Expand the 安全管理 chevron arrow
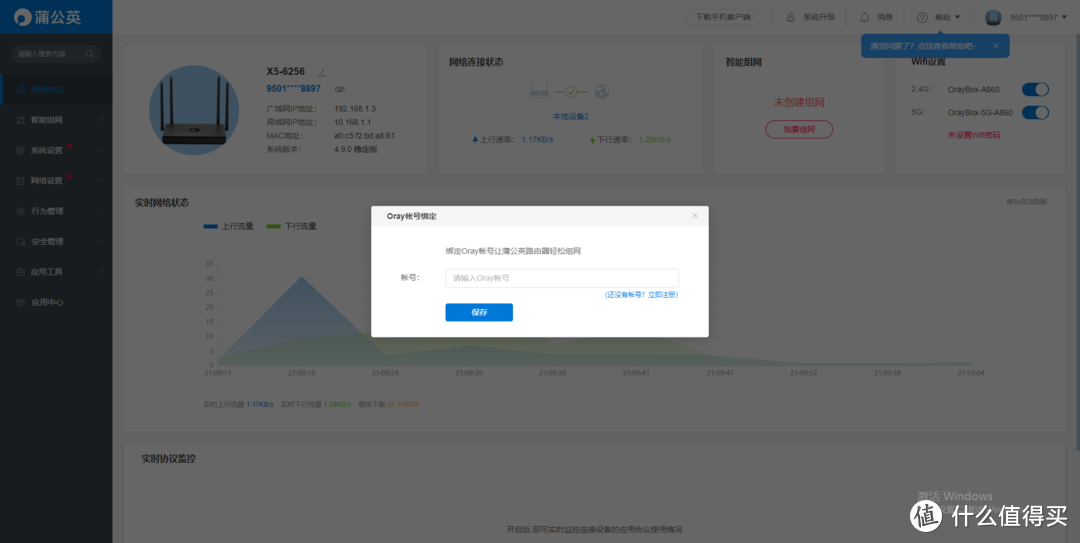 point(101,241)
